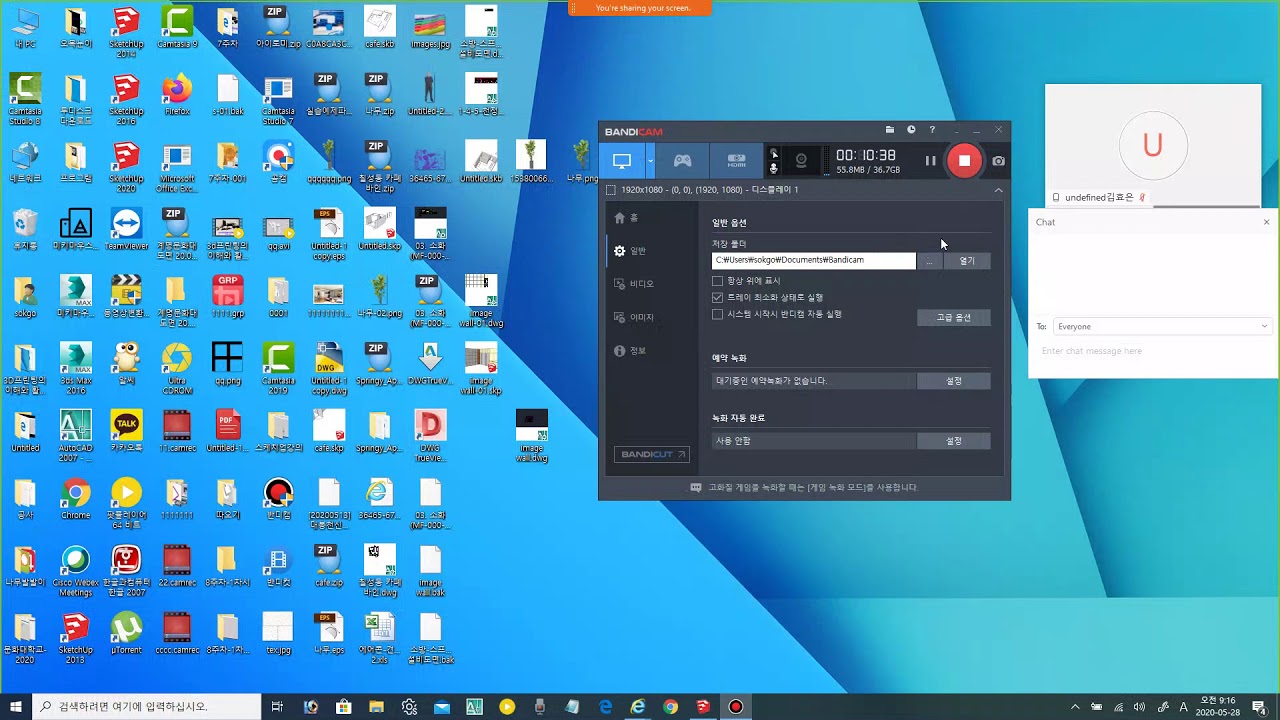The height and width of the screenshot is (720, 1280).
Task: Open the BANDICUT link button
Action: pyautogui.click(x=651, y=454)
